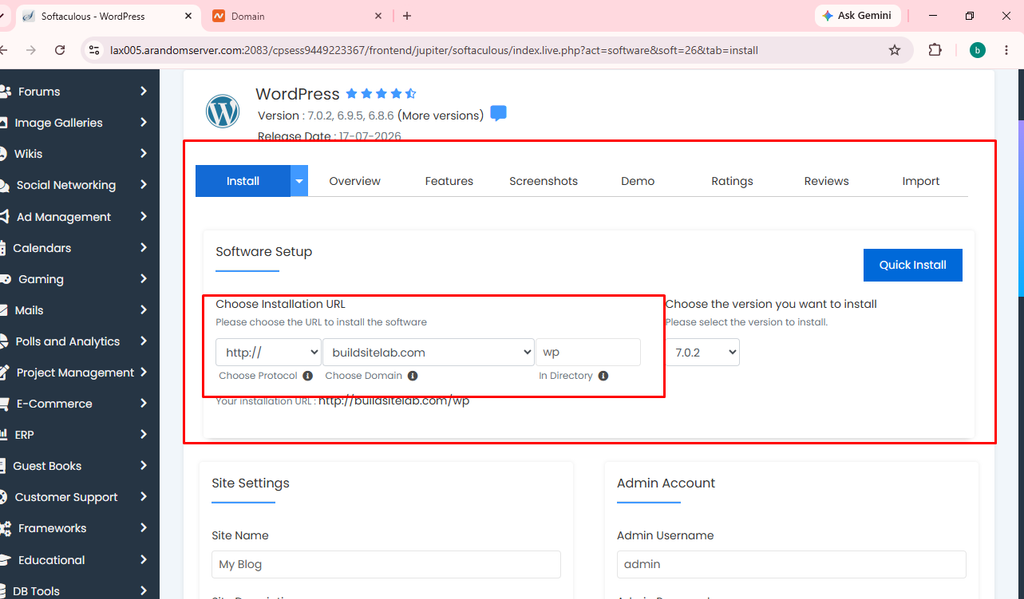The height and width of the screenshot is (599, 1024).
Task: Switch to the Overview tab
Action: 355,181
